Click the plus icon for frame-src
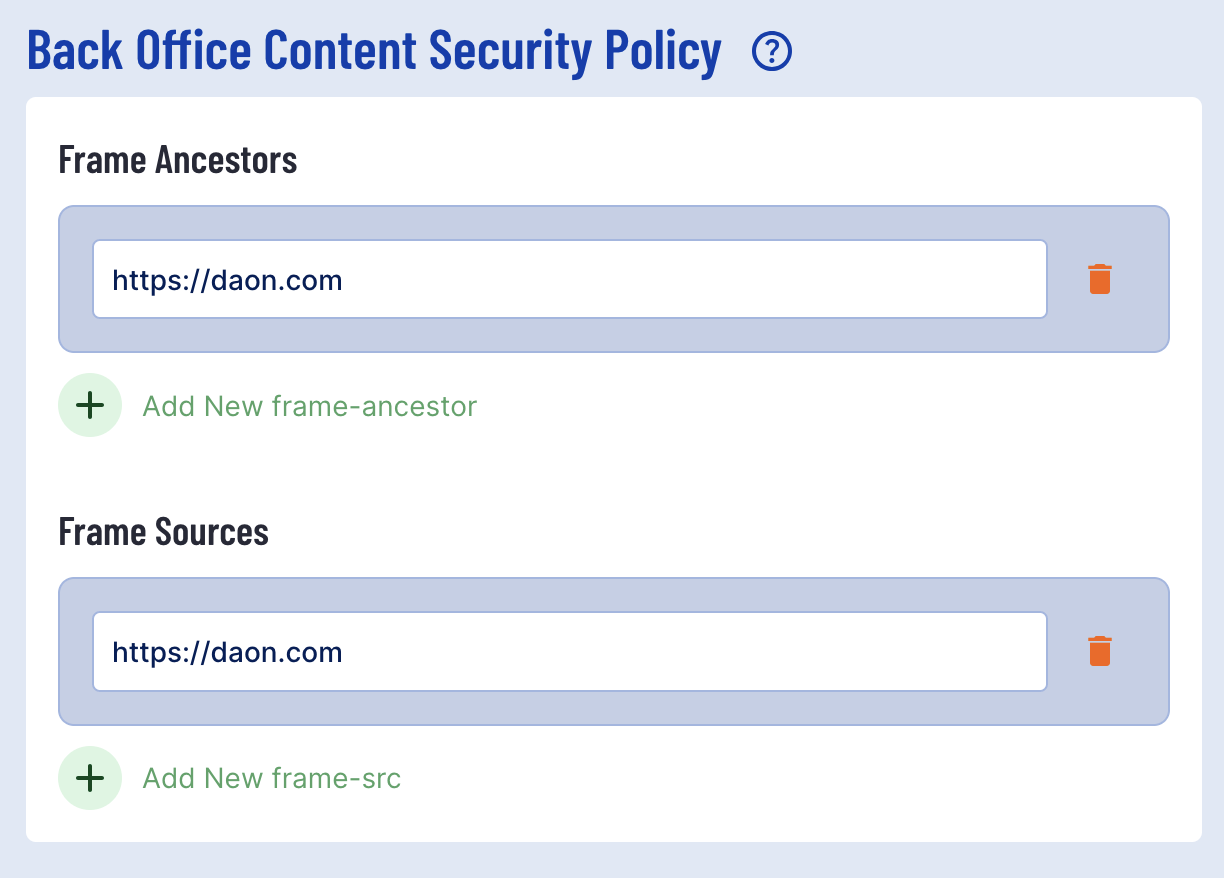Viewport: 1224px width, 878px height. [90, 778]
